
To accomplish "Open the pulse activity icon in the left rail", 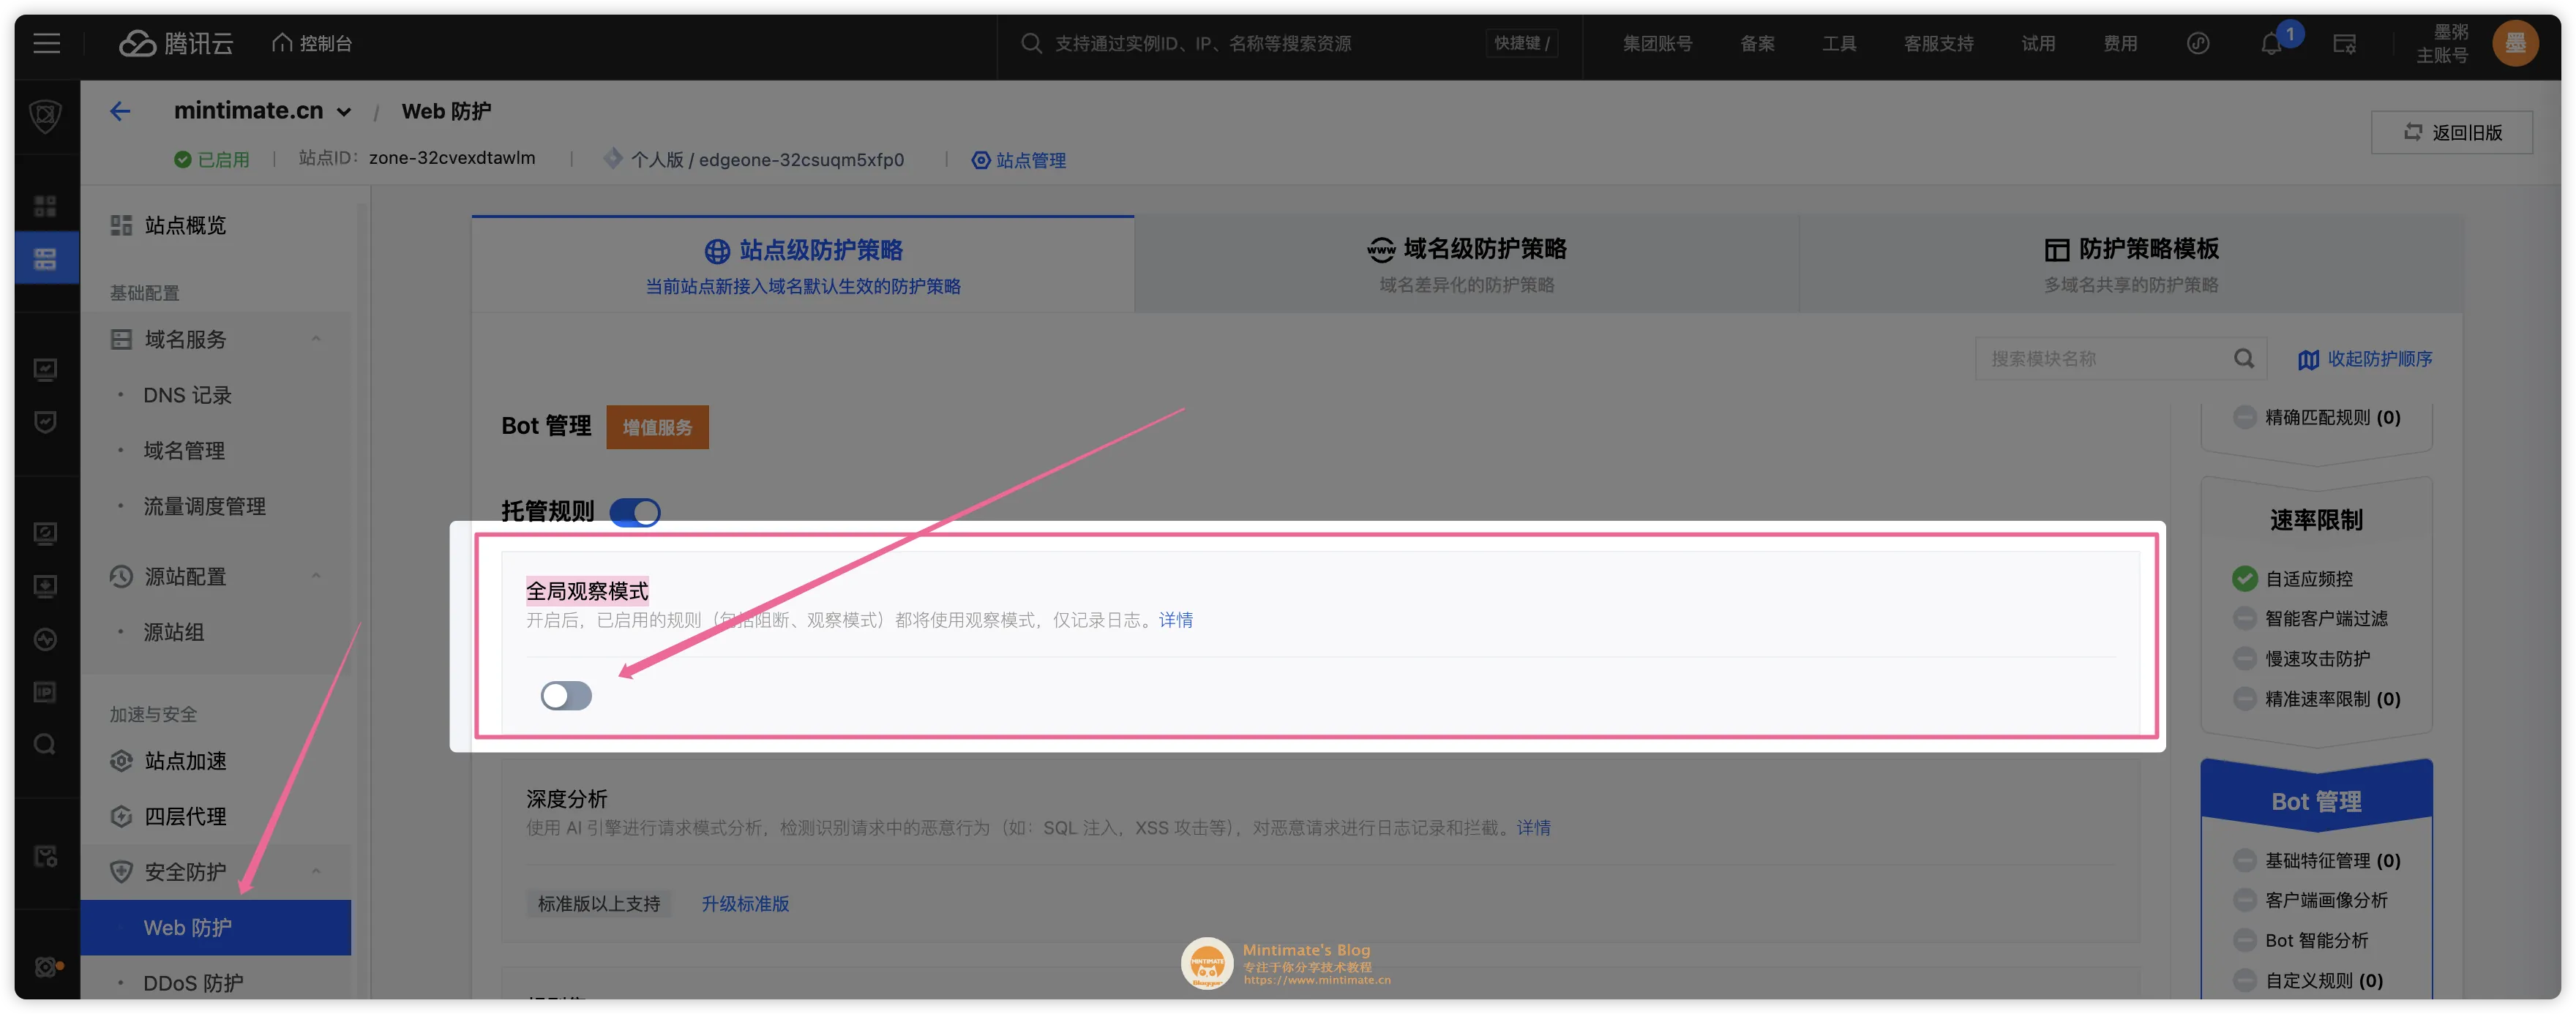I will point(45,638).
